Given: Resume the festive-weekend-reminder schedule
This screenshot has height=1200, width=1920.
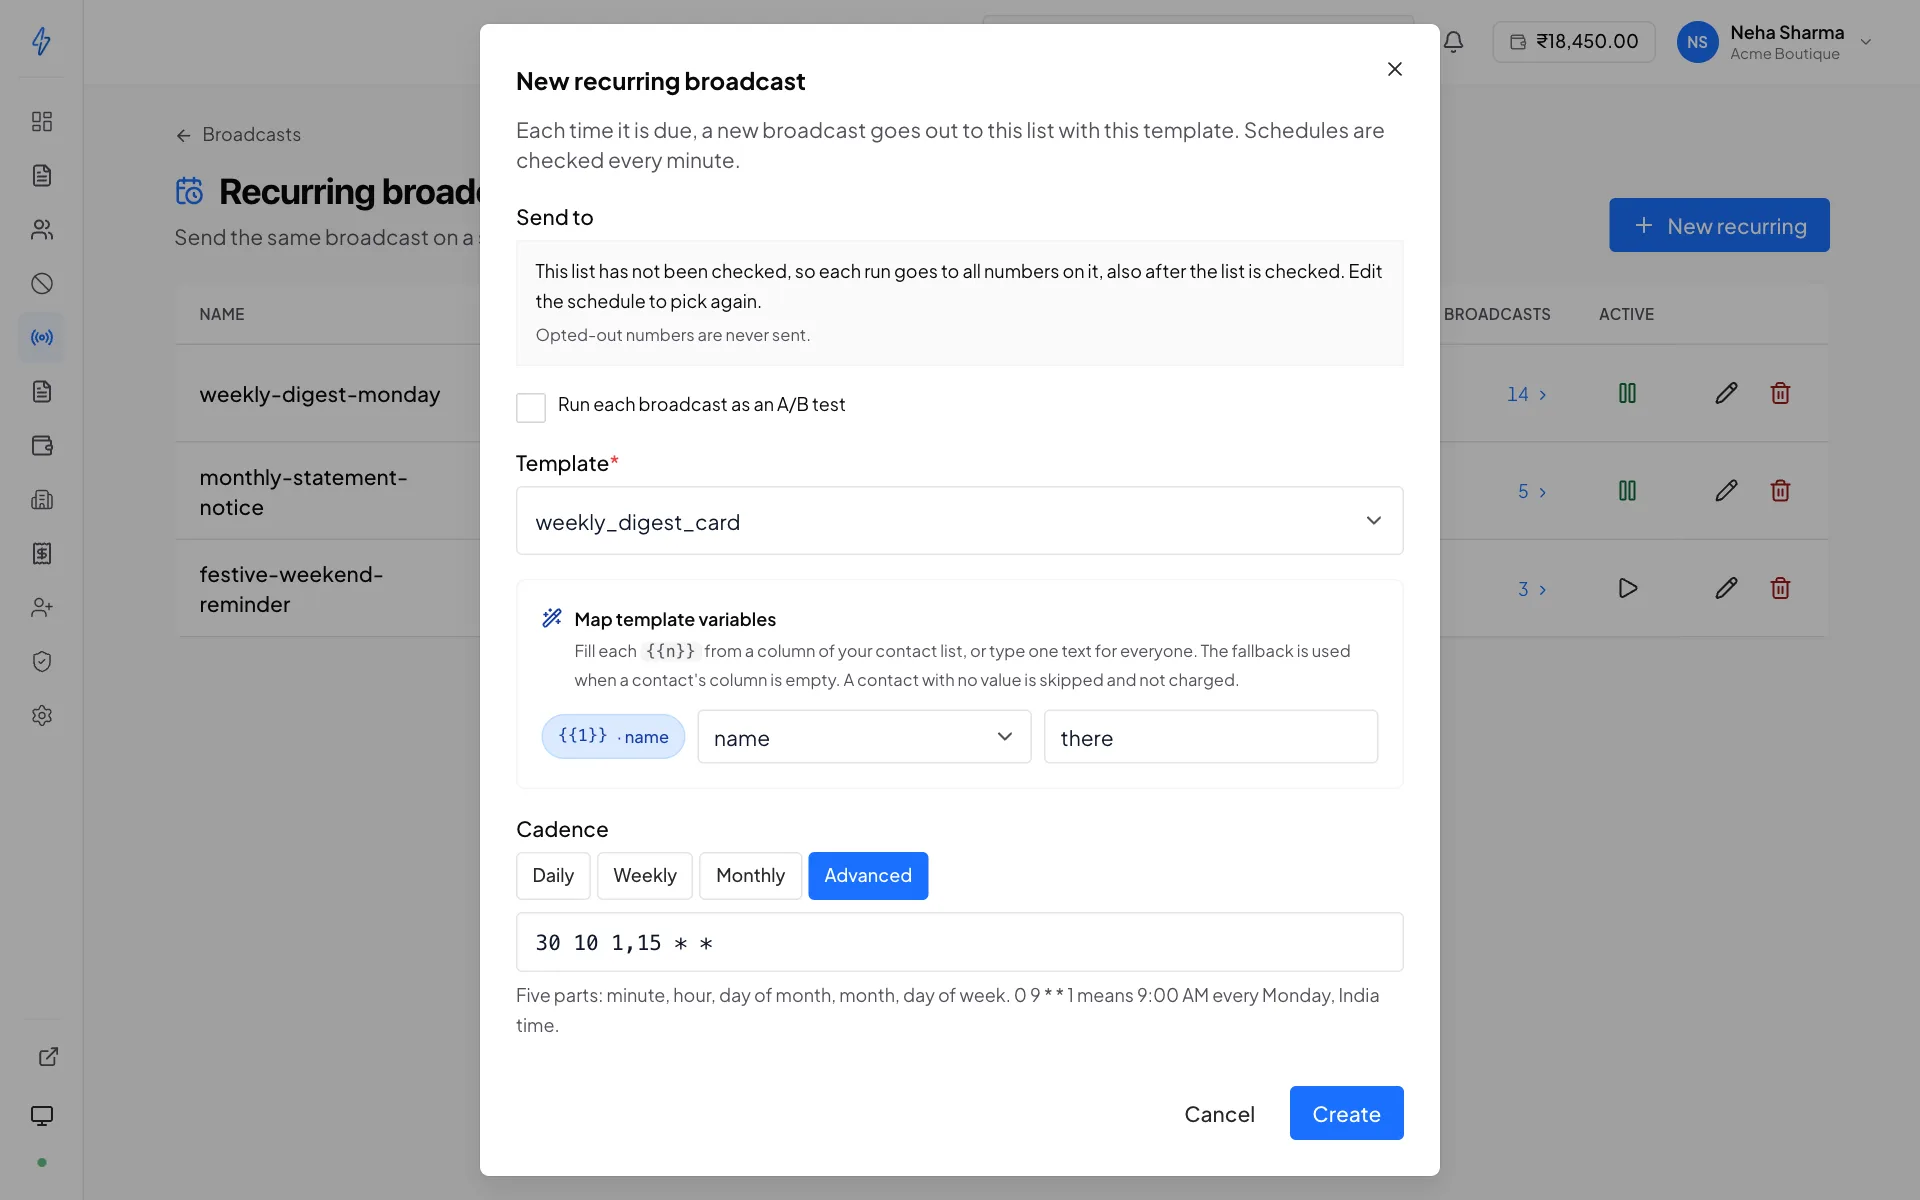Looking at the screenshot, I should click(x=1627, y=588).
